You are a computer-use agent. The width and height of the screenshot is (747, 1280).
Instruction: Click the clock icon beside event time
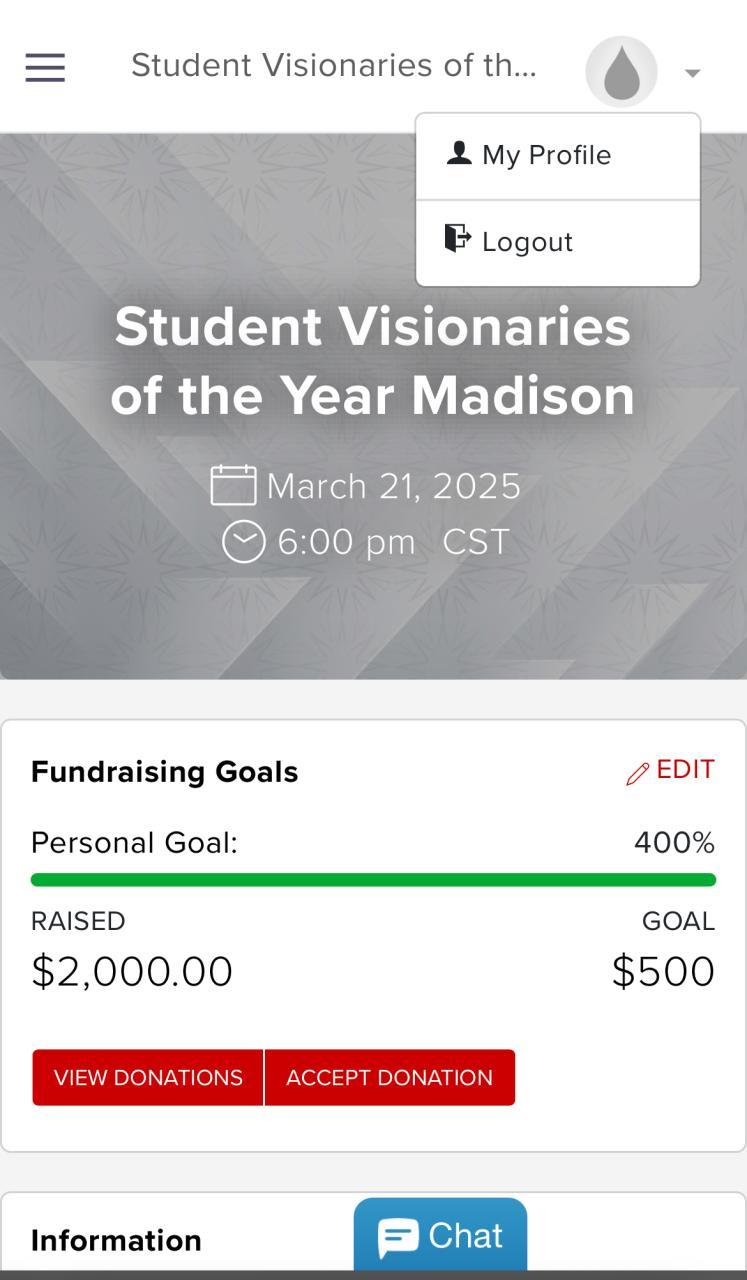(243, 542)
